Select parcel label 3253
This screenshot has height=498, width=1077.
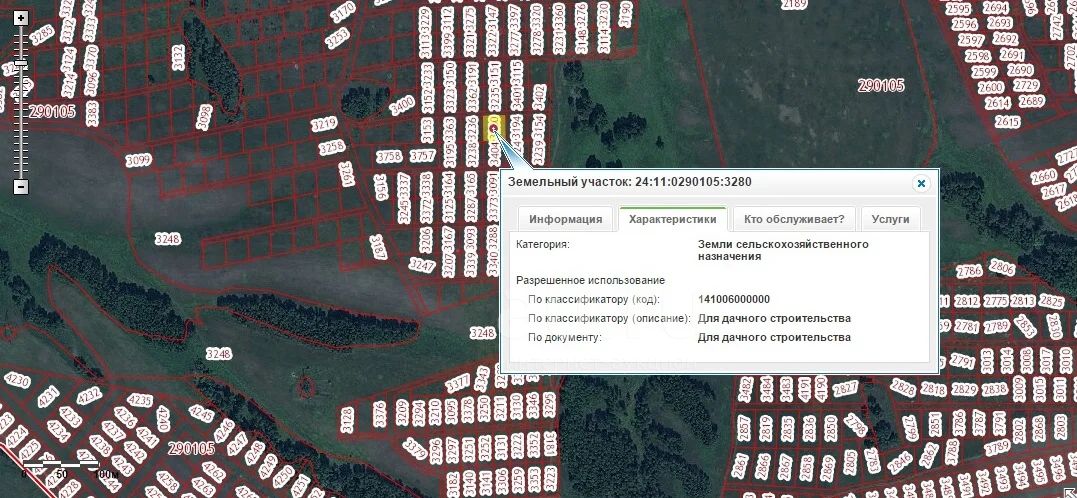pos(337,38)
